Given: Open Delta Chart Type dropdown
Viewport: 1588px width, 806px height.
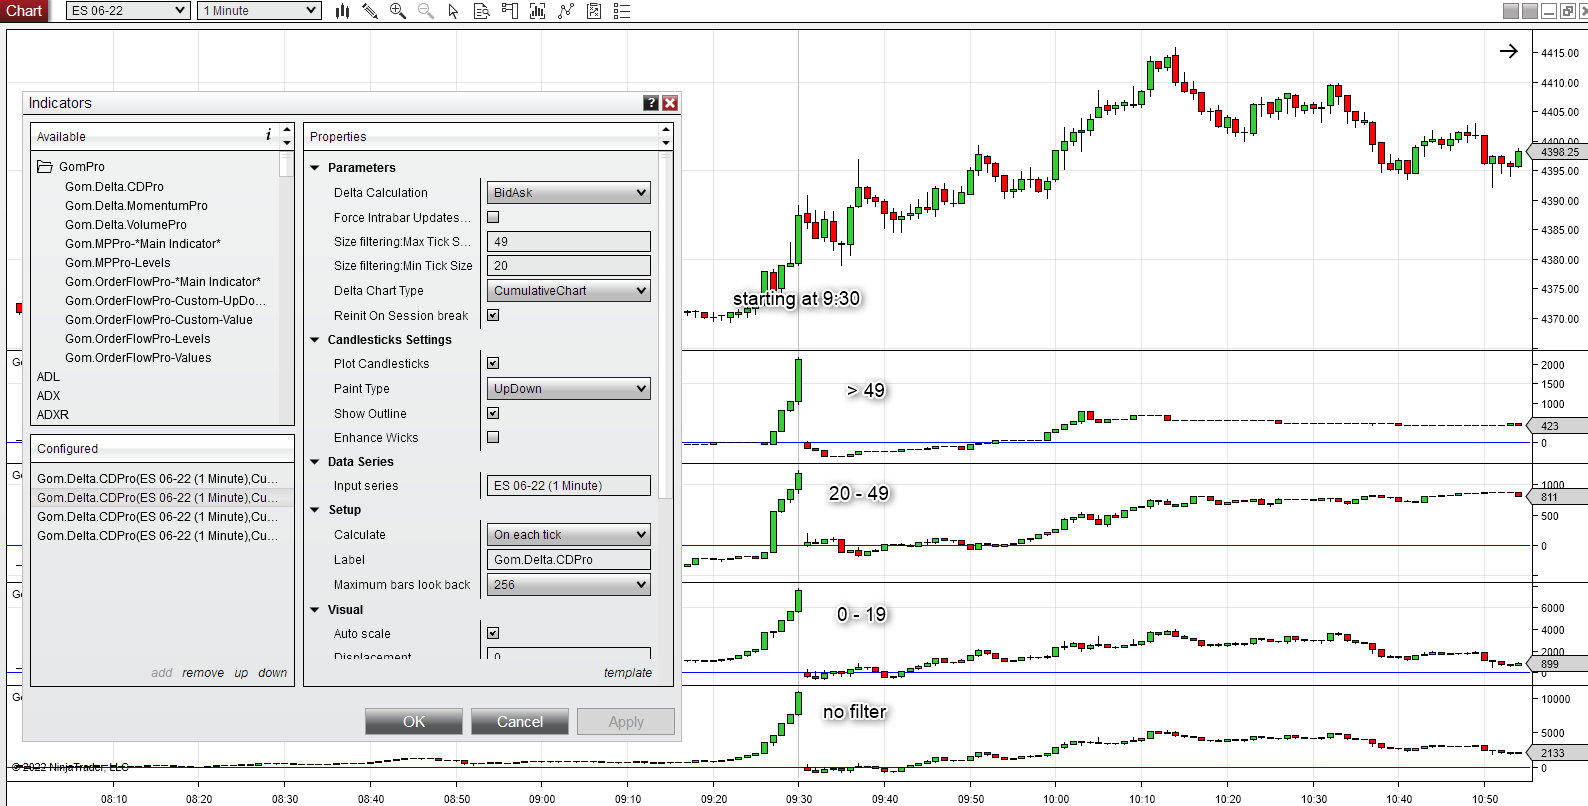Looking at the screenshot, I should click(569, 291).
